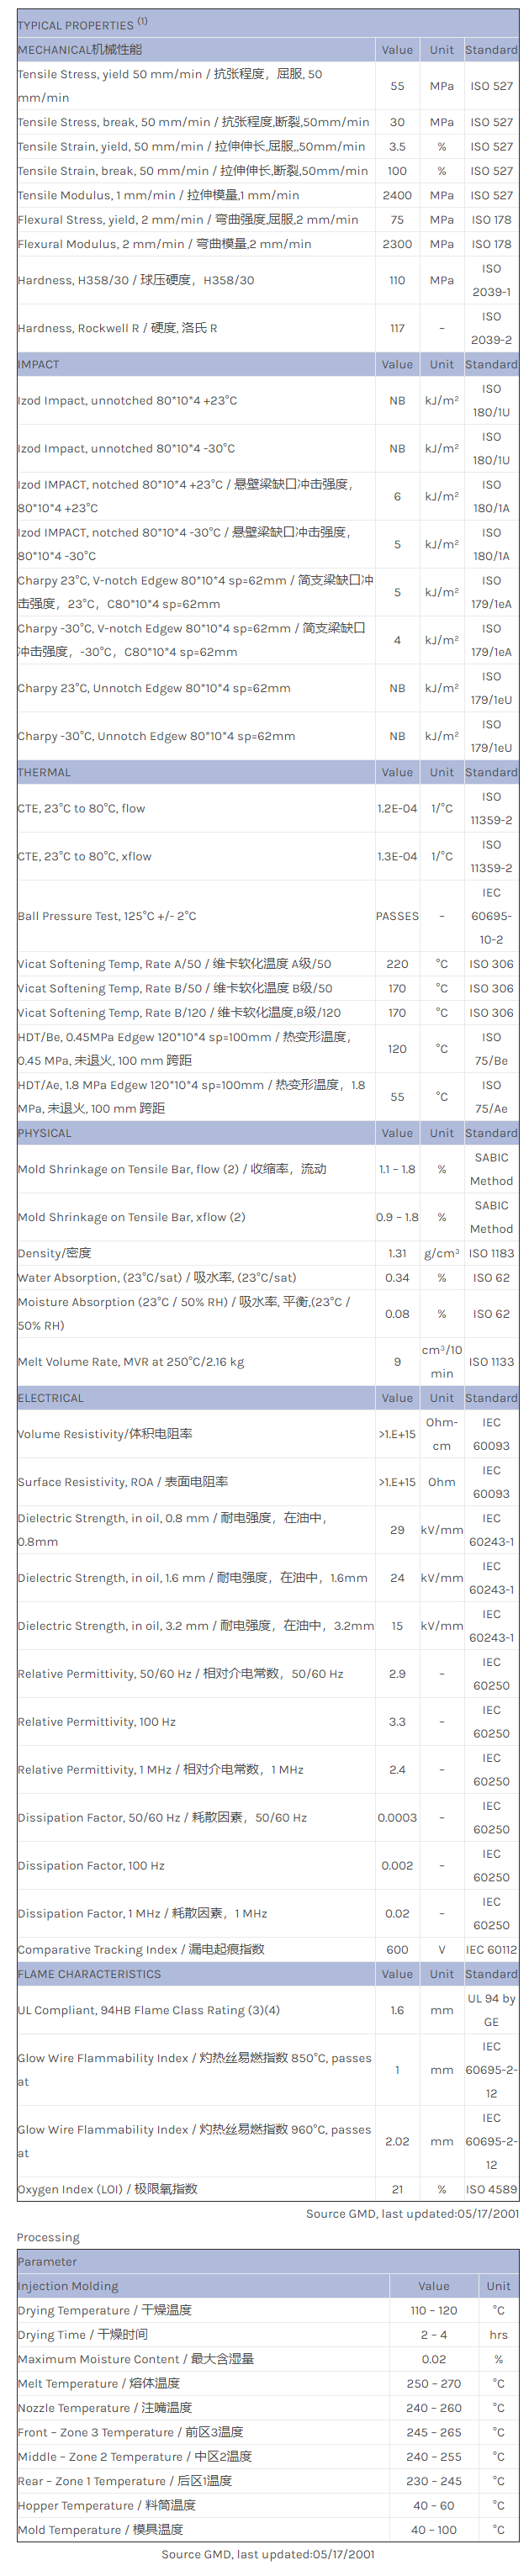The width and height of the screenshot is (529, 2576).
Task: Click the Melt Volume Rate row label
Action: 131,1362
